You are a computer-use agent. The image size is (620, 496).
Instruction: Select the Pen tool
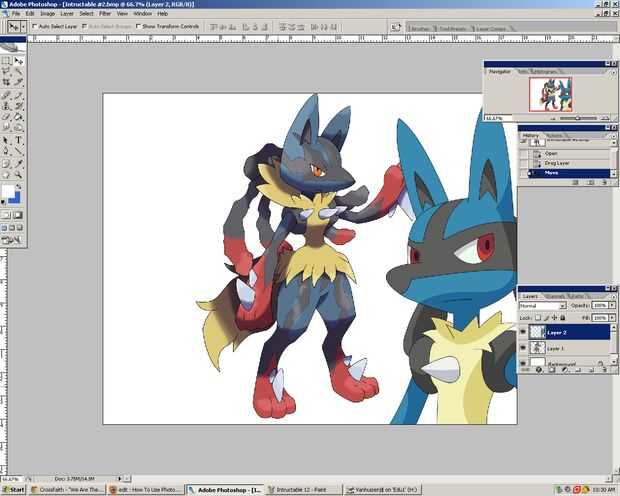click(x=6, y=151)
